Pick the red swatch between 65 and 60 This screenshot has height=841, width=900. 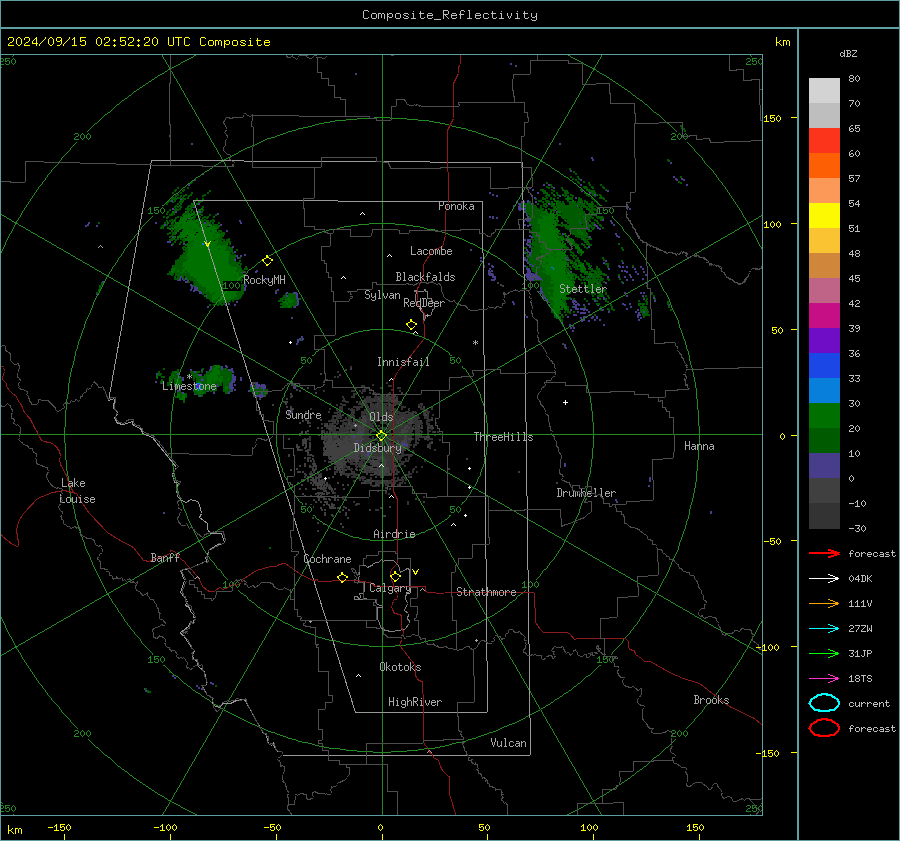coord(824,141)
